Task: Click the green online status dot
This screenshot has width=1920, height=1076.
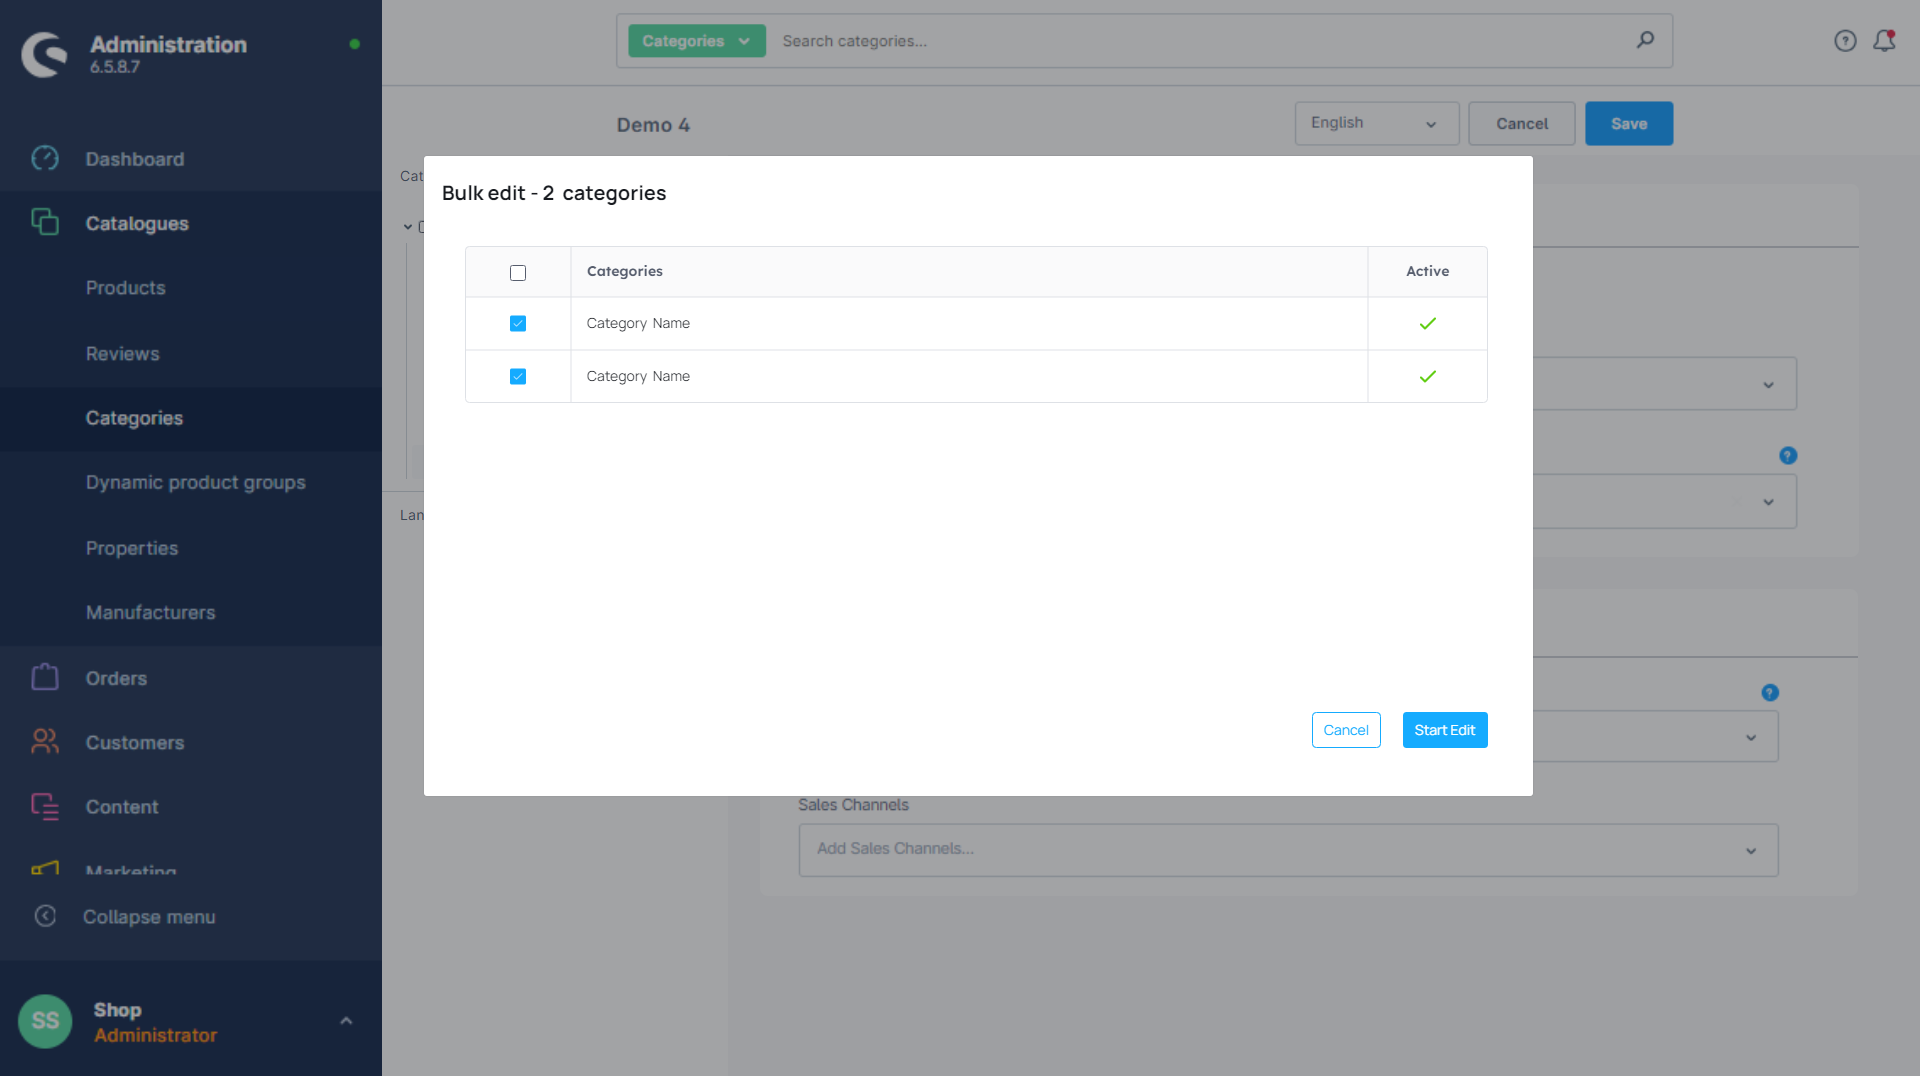Action: click(x=354, y=44)
